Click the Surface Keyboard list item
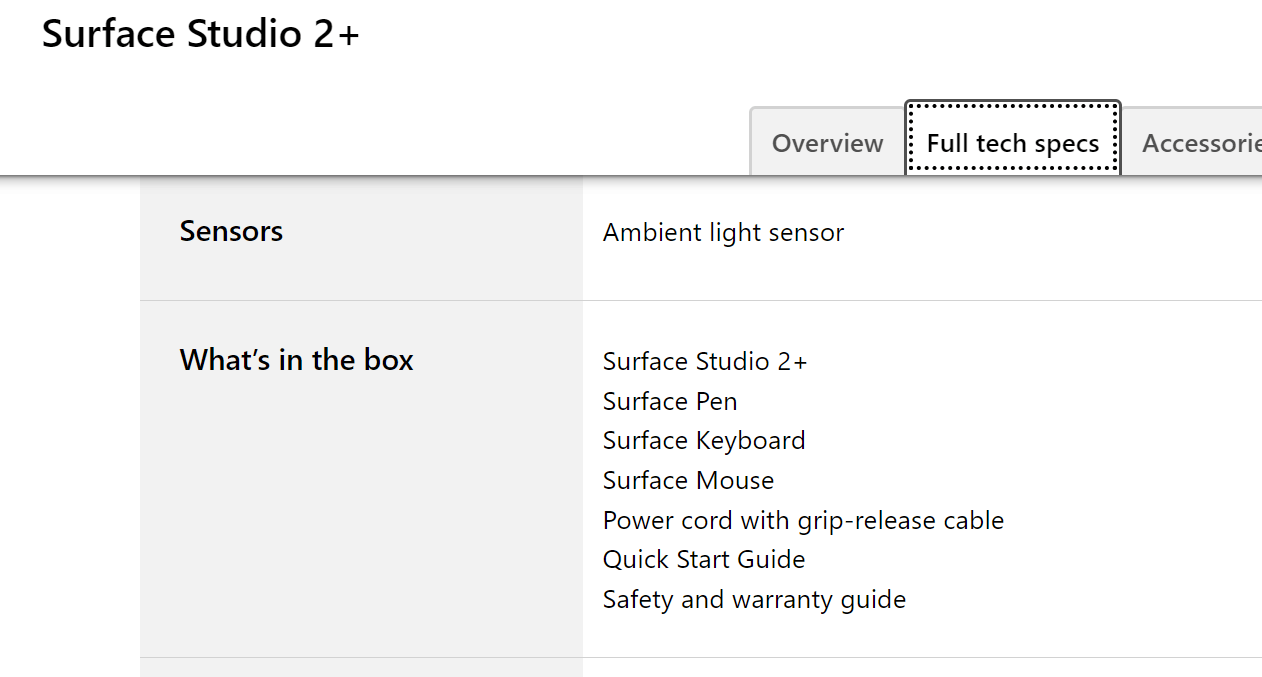 click(x=704, y=440)
